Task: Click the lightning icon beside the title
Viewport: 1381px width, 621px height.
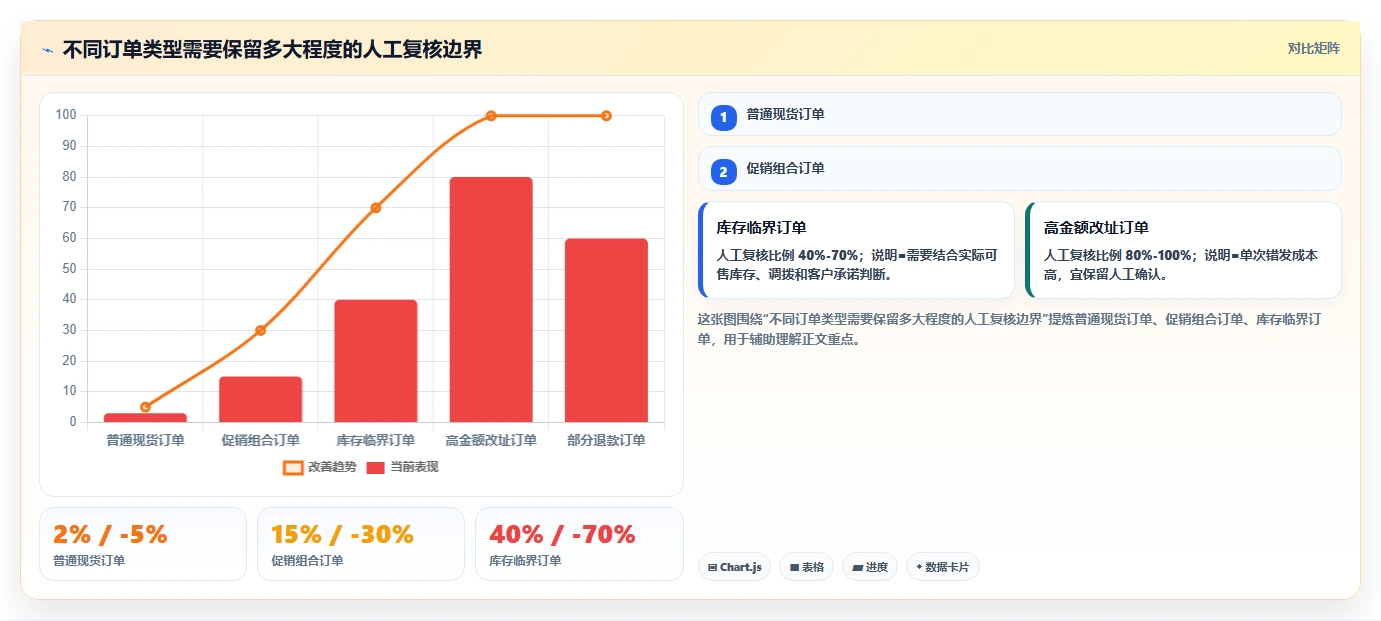Action: pos(48,50)
